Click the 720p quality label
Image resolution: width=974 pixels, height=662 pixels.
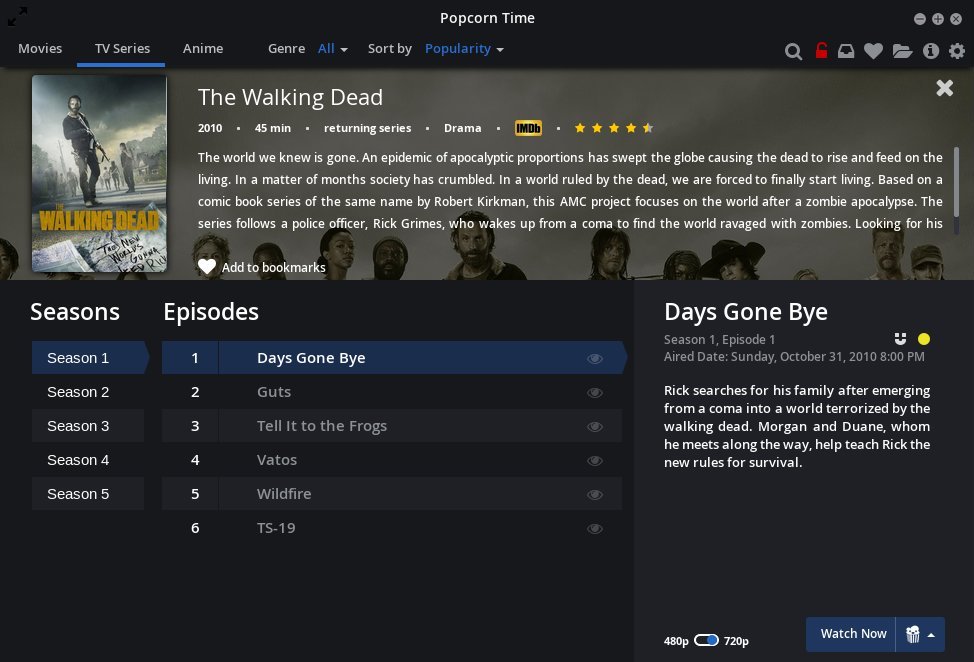(736, 641)
